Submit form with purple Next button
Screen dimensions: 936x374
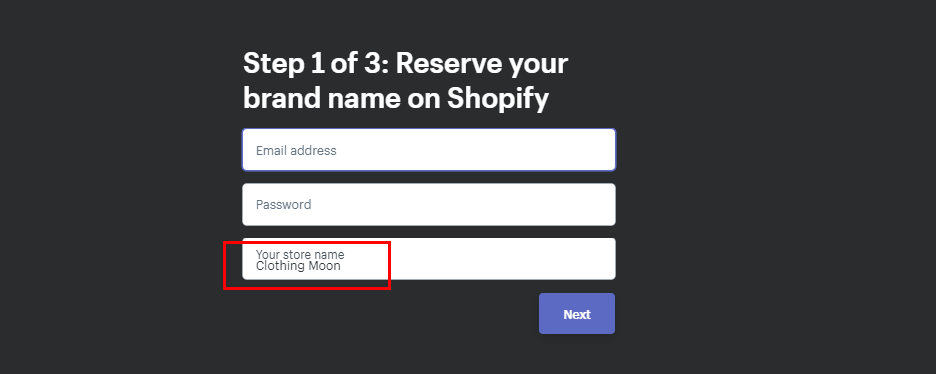tap(577, 314)
